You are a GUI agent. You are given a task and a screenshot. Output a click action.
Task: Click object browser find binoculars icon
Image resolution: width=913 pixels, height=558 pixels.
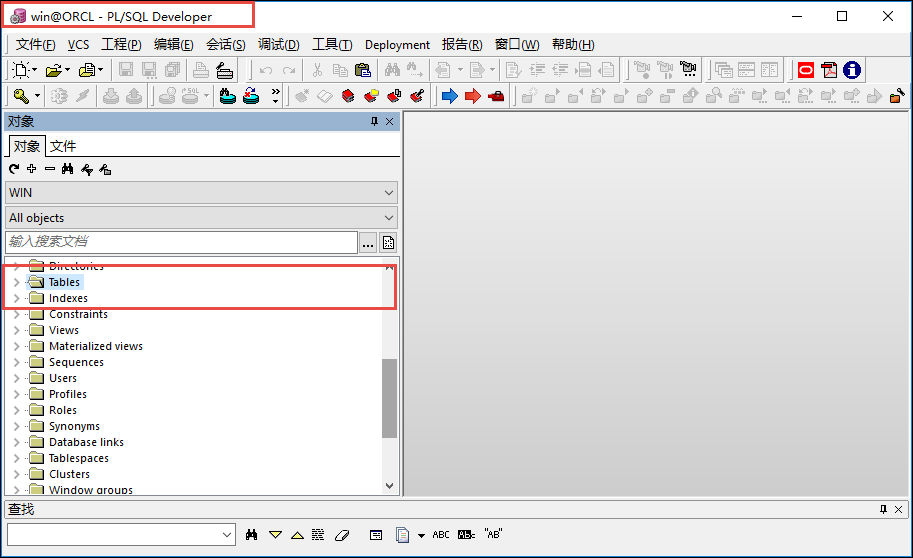coord(68,168)
